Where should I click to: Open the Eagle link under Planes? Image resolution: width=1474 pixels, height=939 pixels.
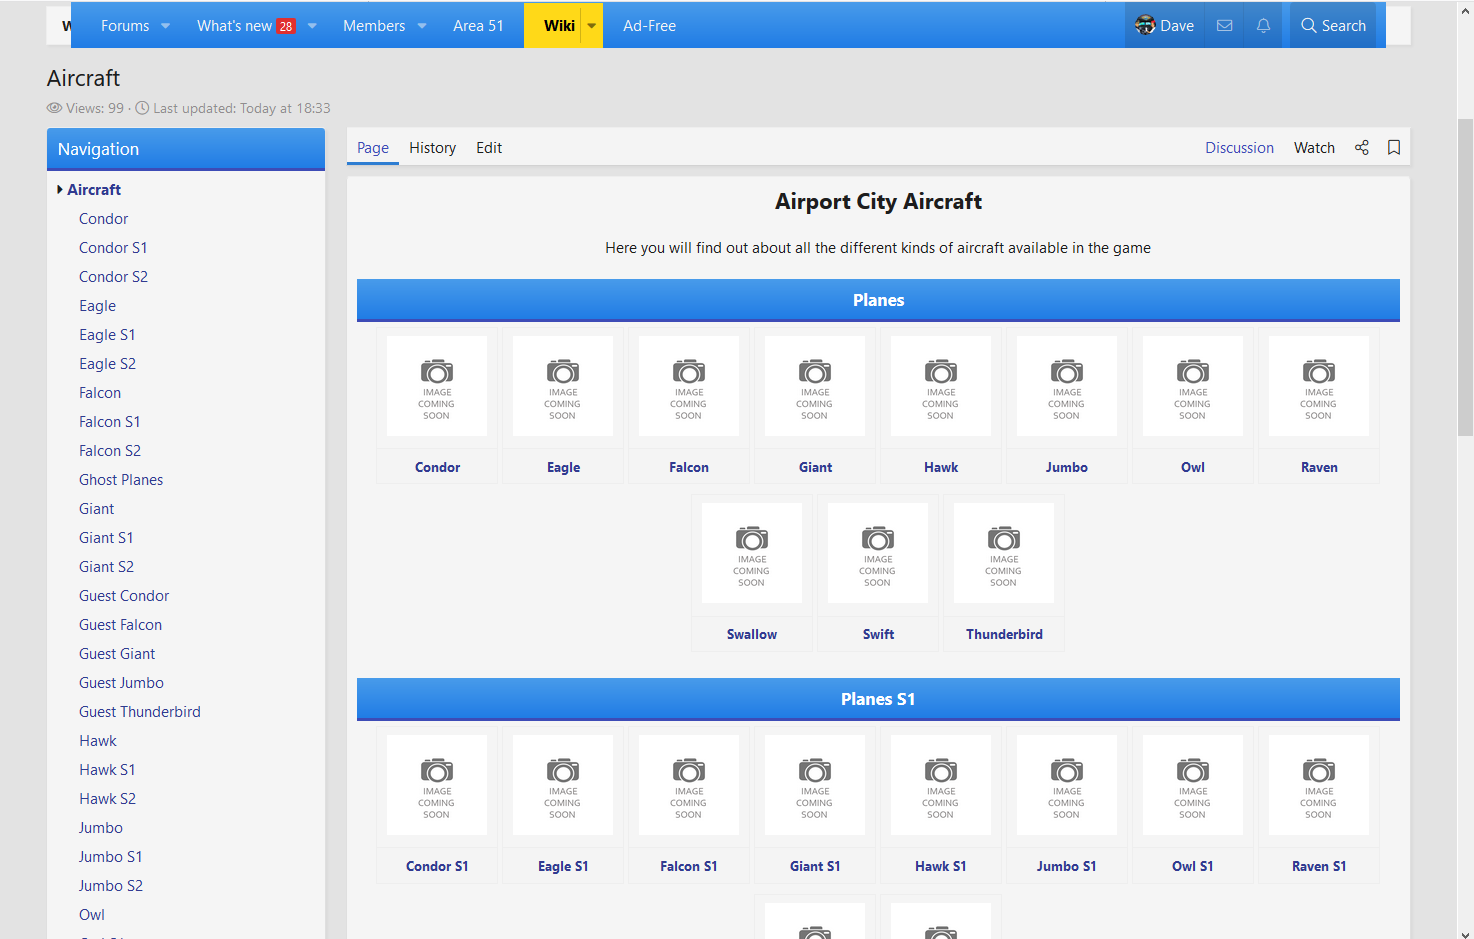click(564, 467)
